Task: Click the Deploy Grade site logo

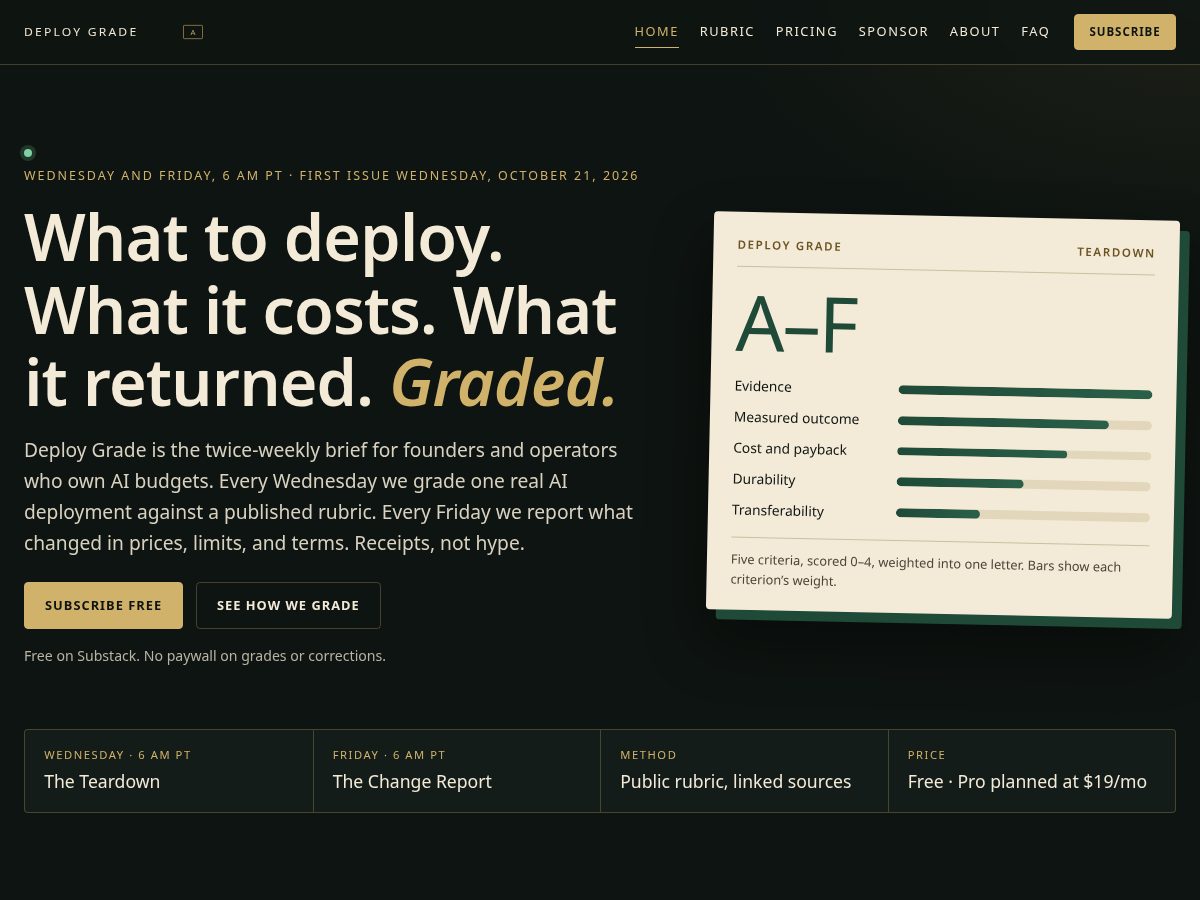Action: click(81, 32)
